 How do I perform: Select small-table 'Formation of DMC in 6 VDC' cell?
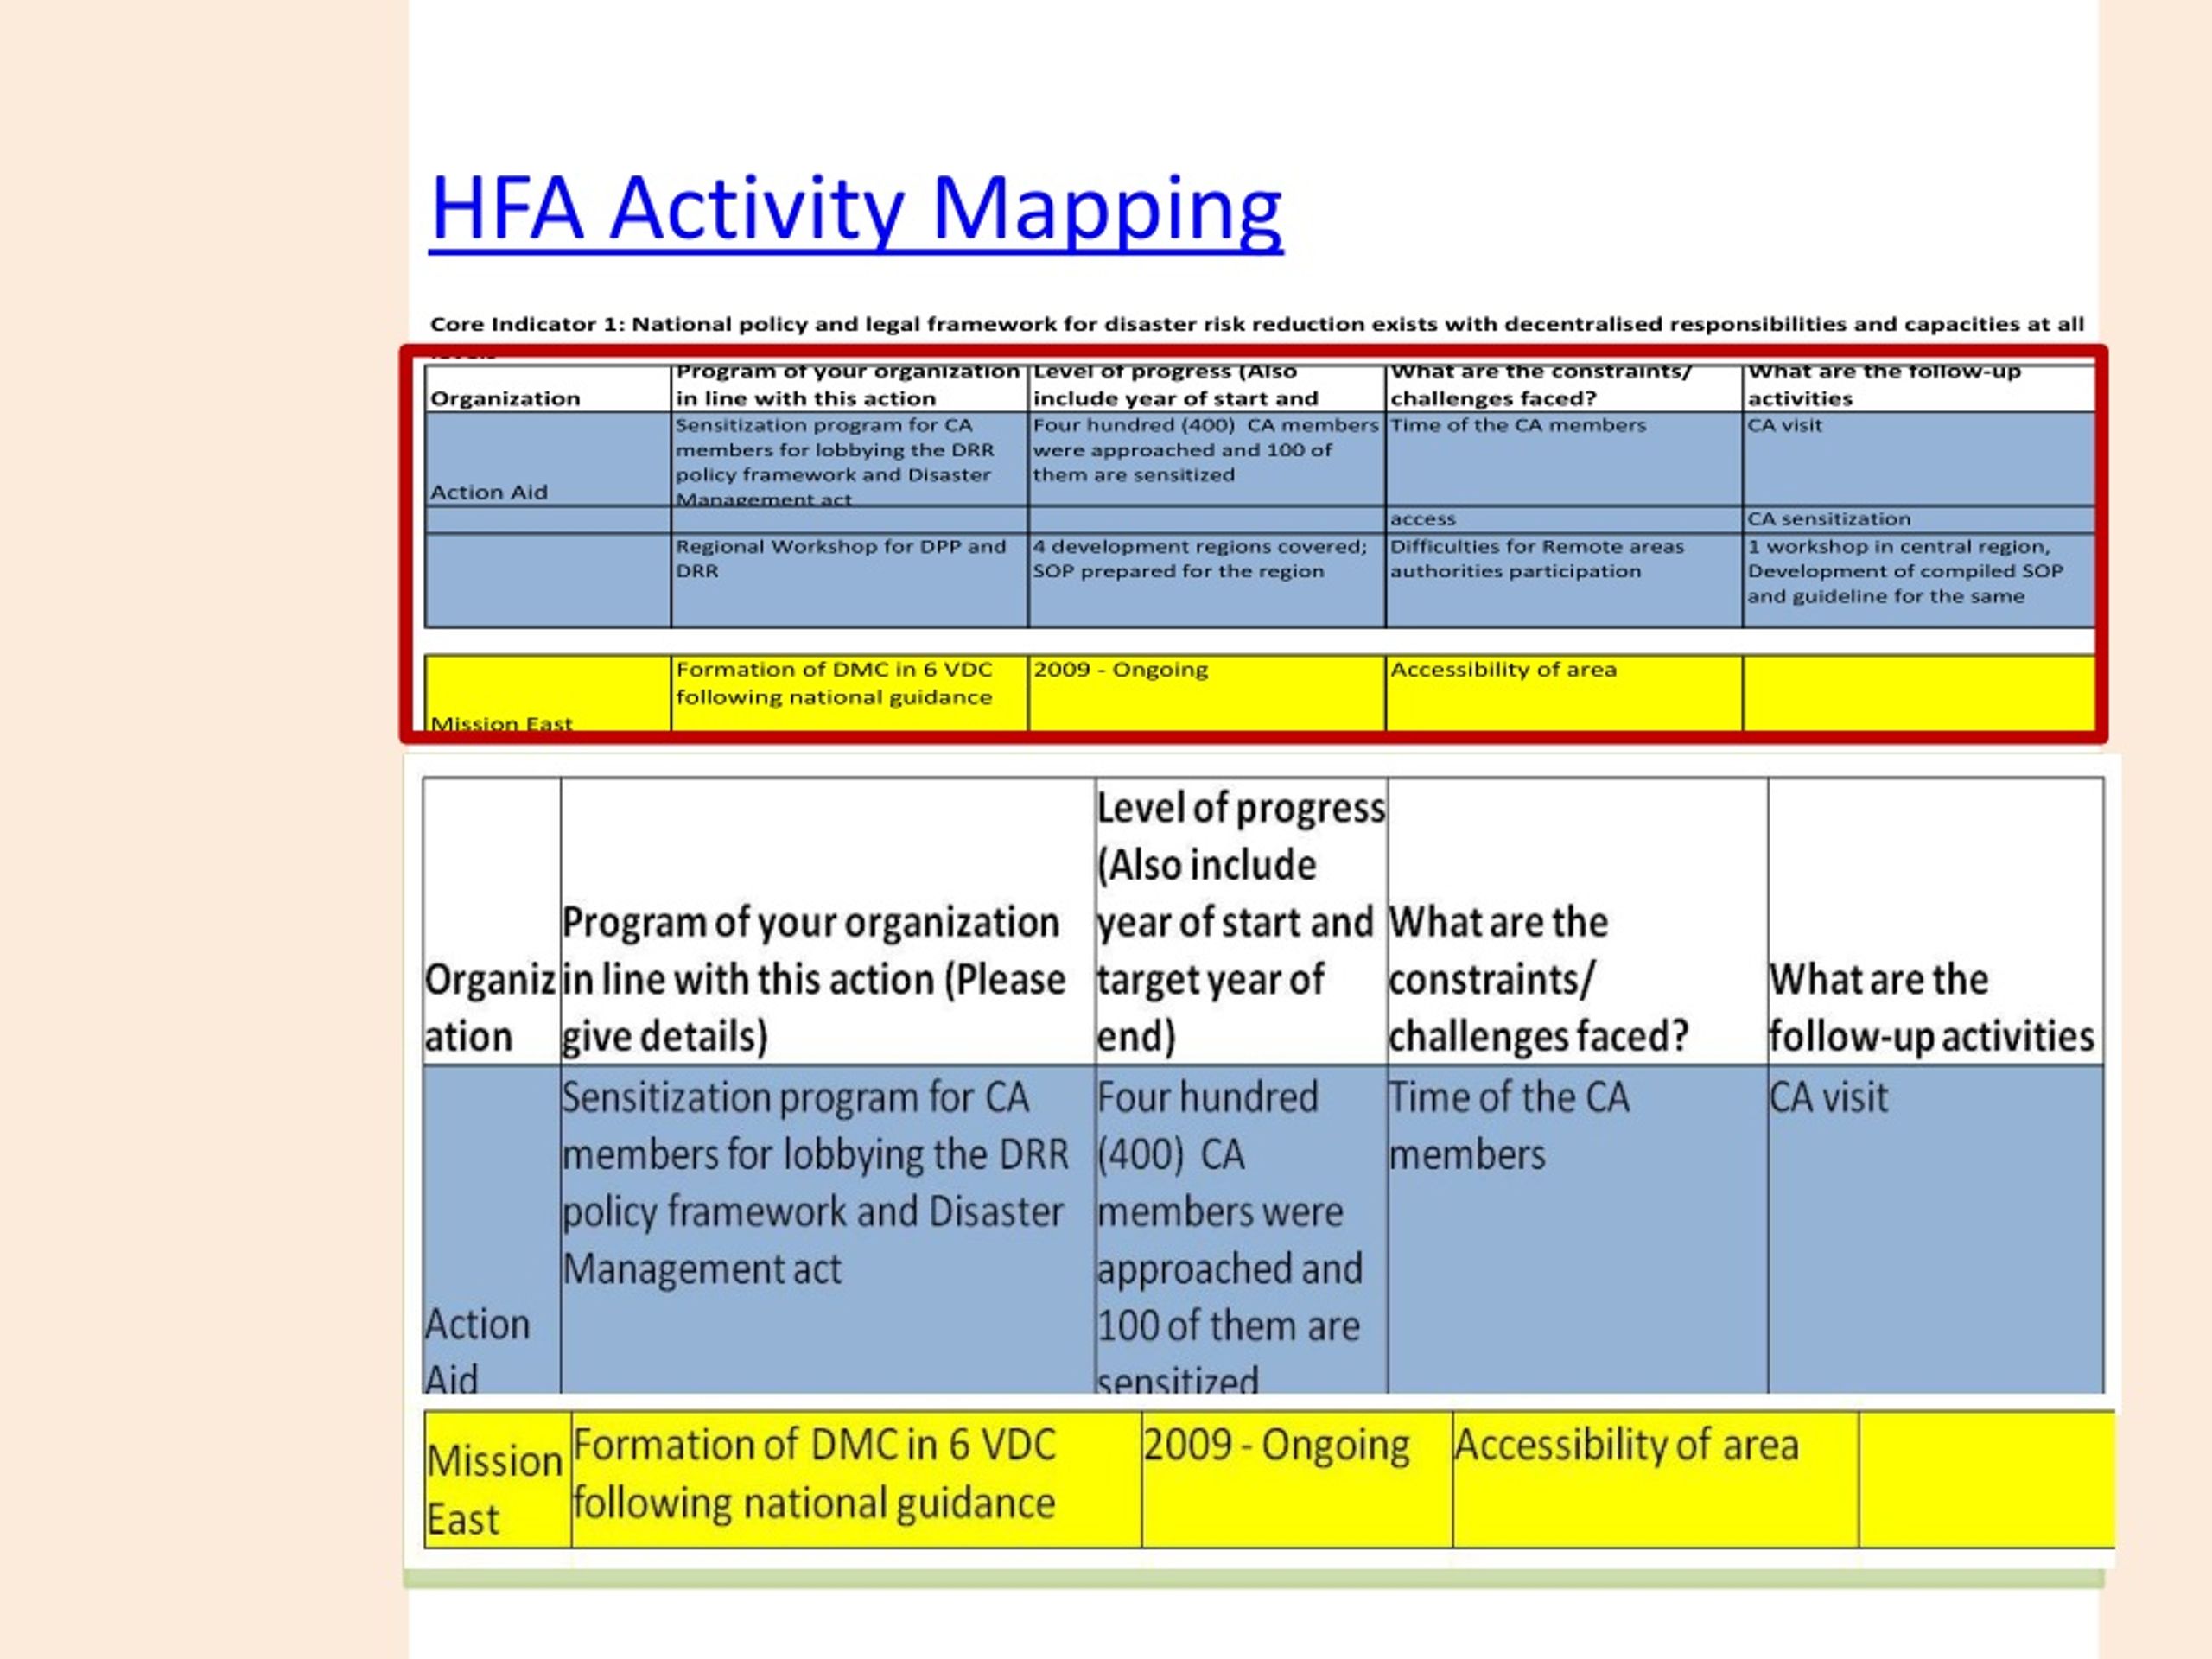849,693
